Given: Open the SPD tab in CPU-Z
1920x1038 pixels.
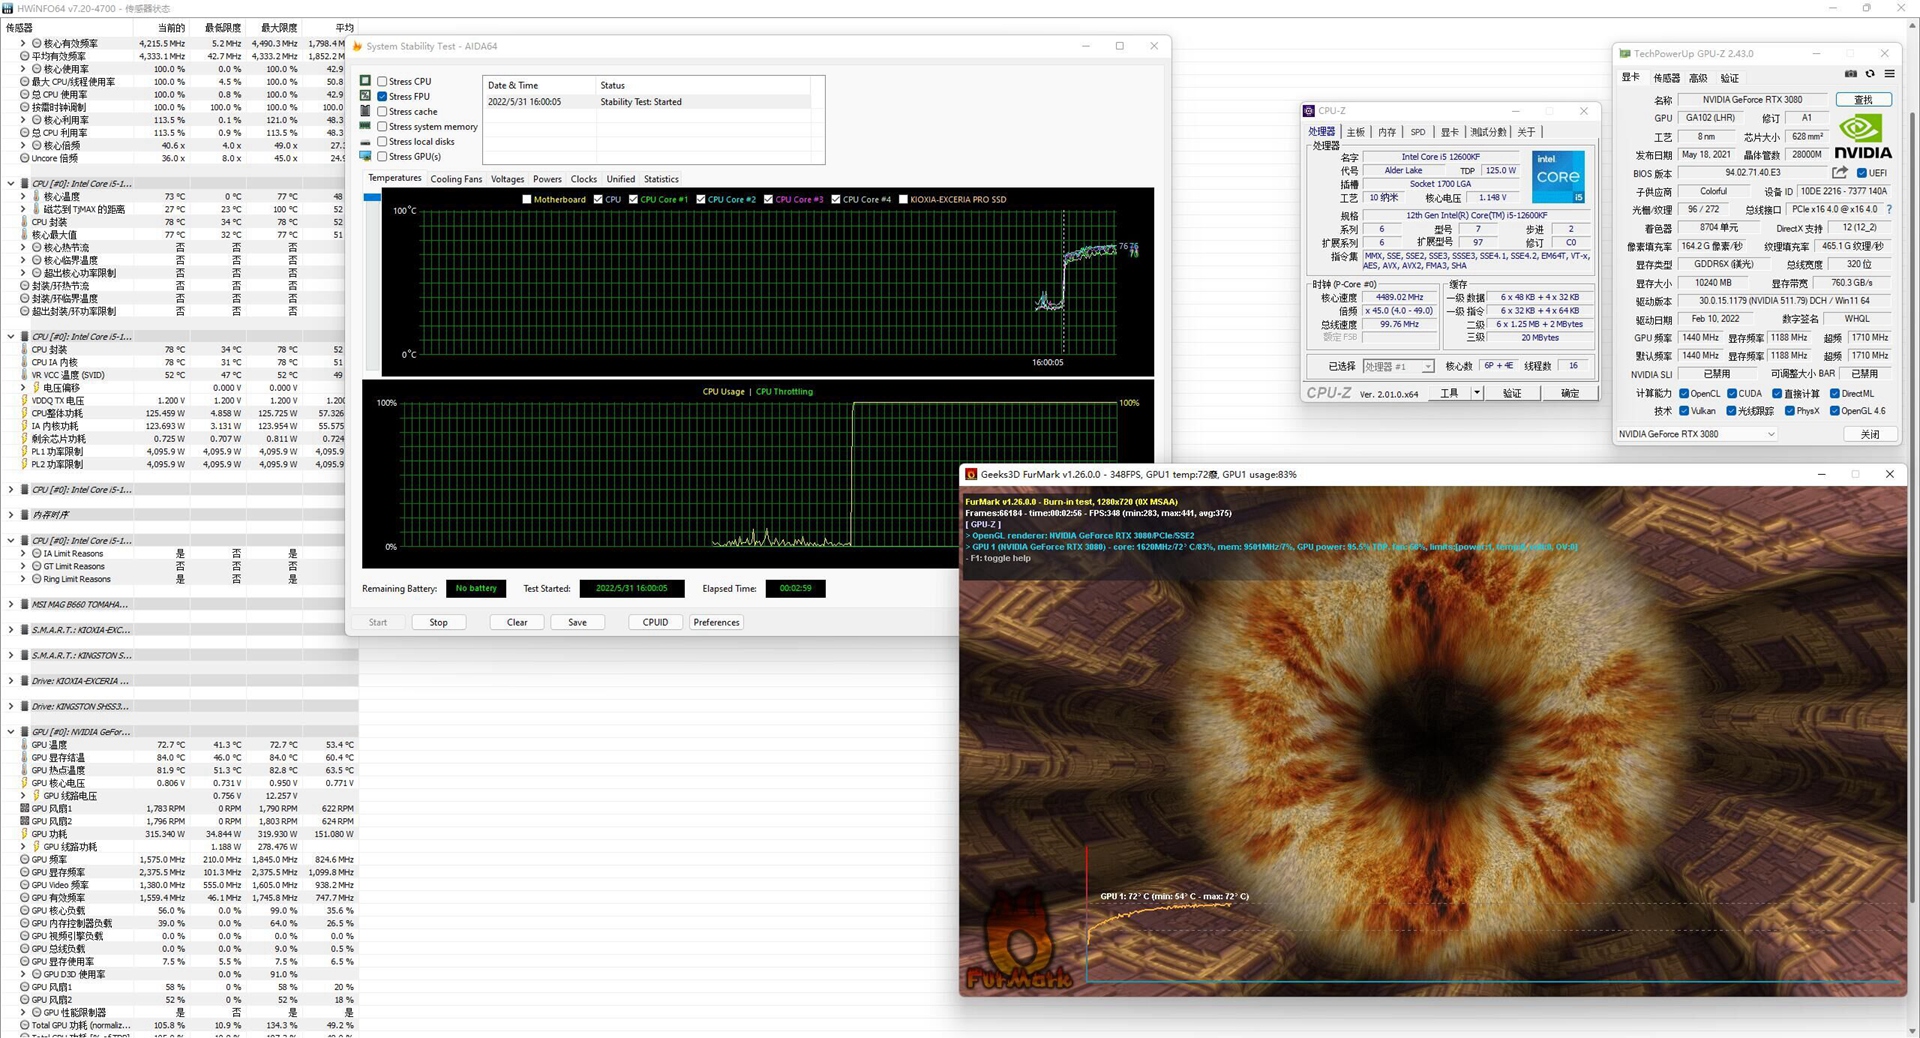Looking at the screenshot, I should pos(1417,132).
